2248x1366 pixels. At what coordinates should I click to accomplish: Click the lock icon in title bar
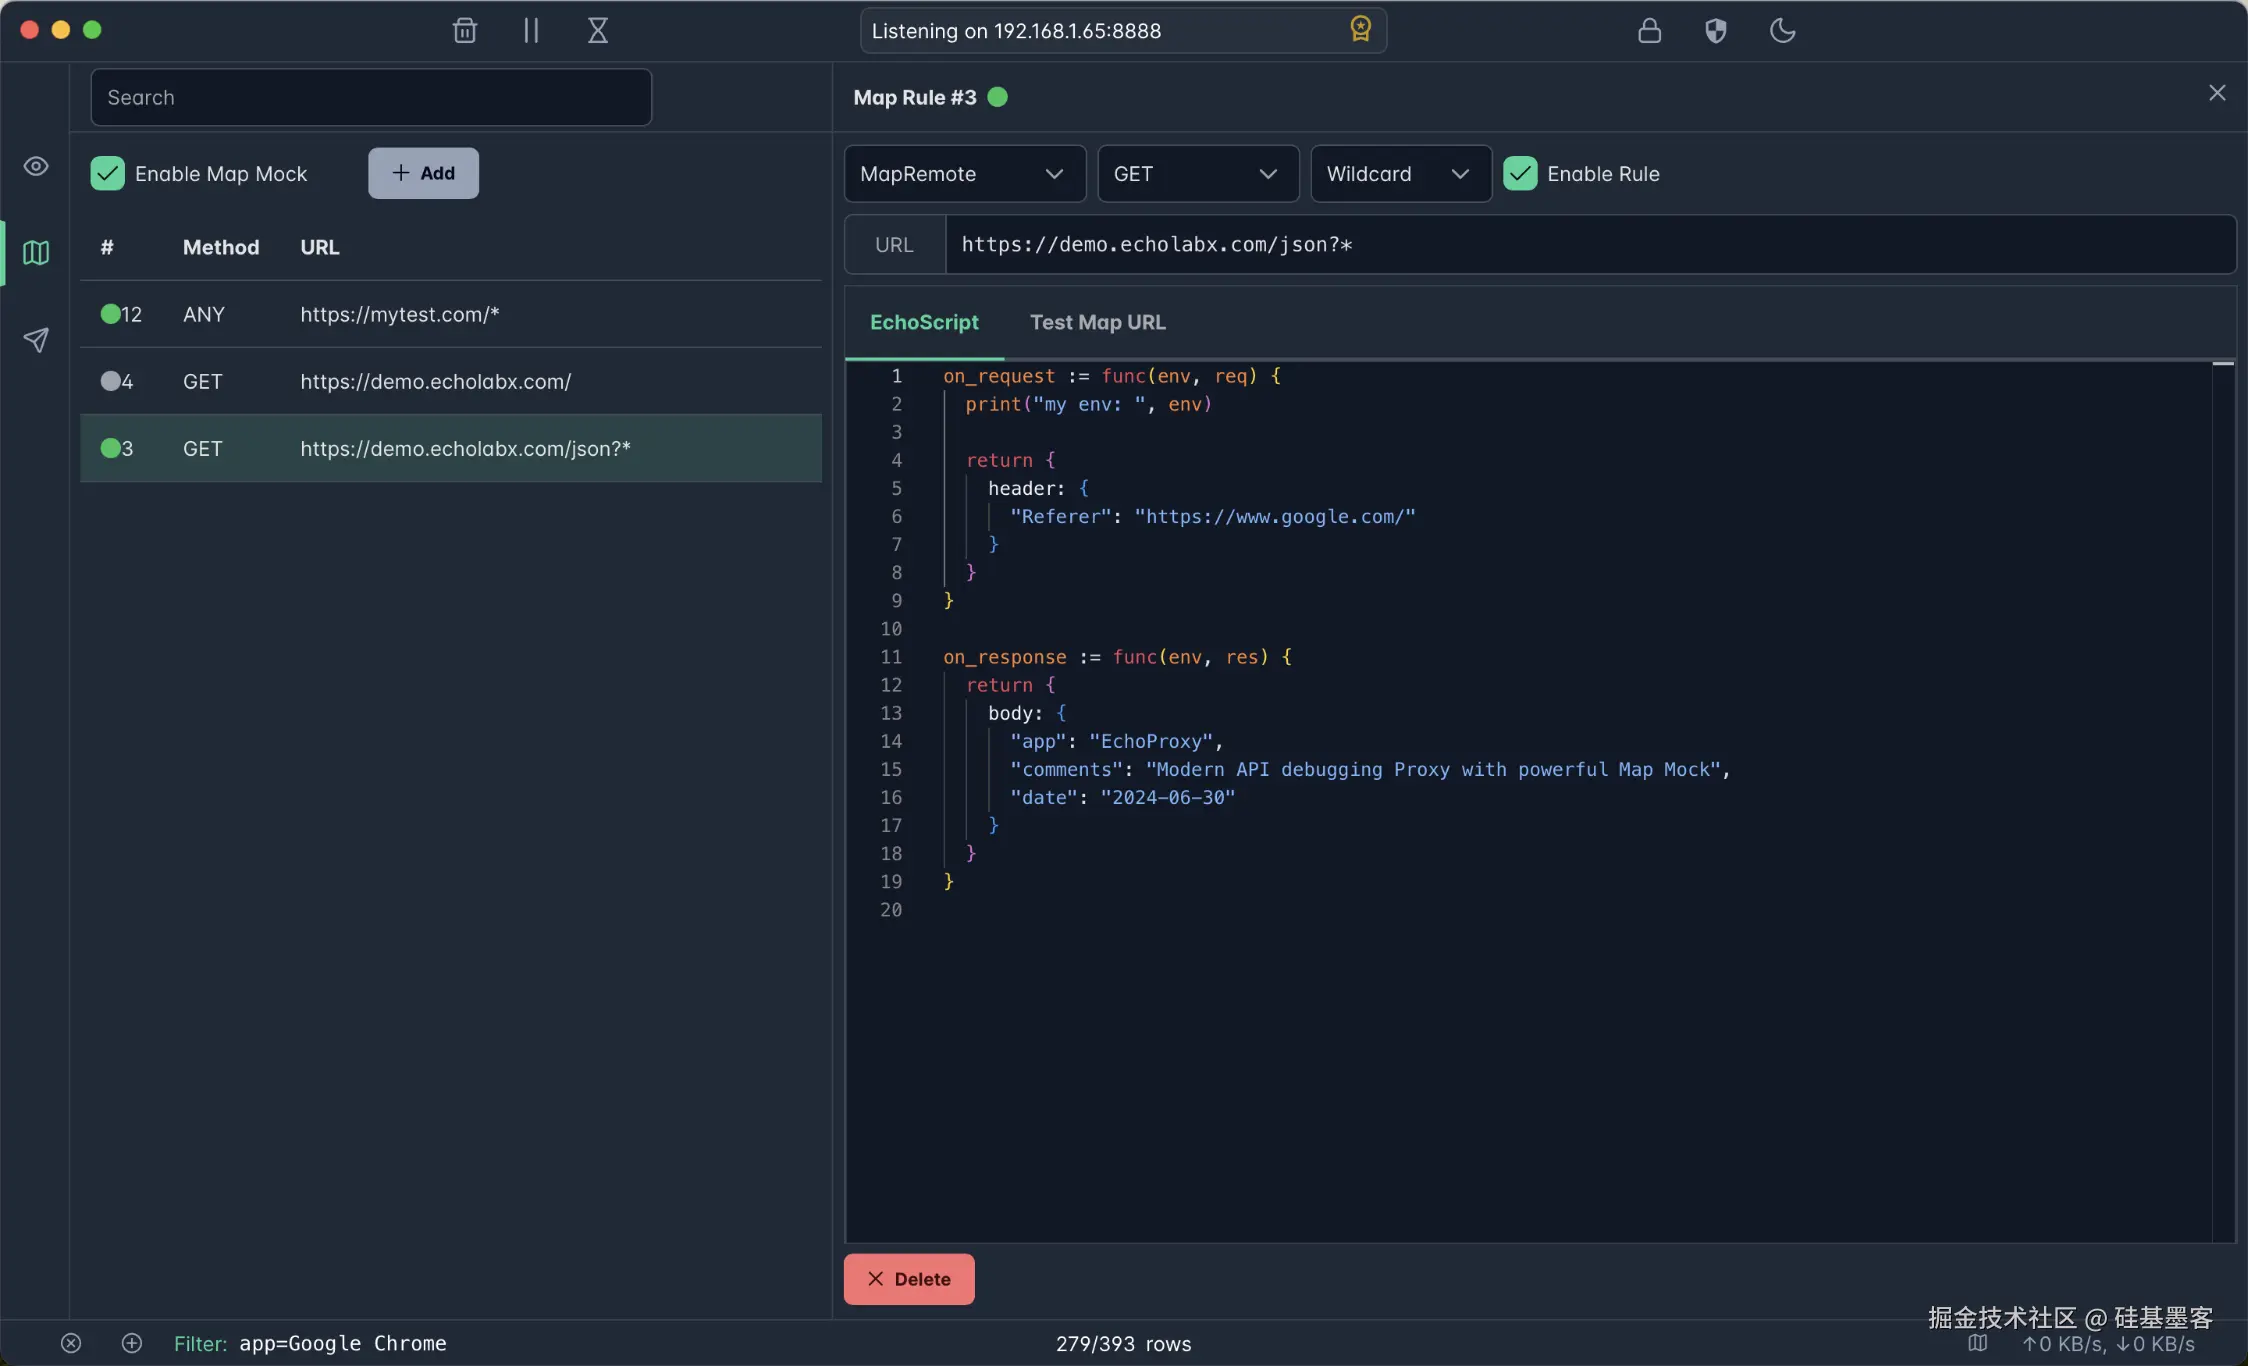(1649, 31)
